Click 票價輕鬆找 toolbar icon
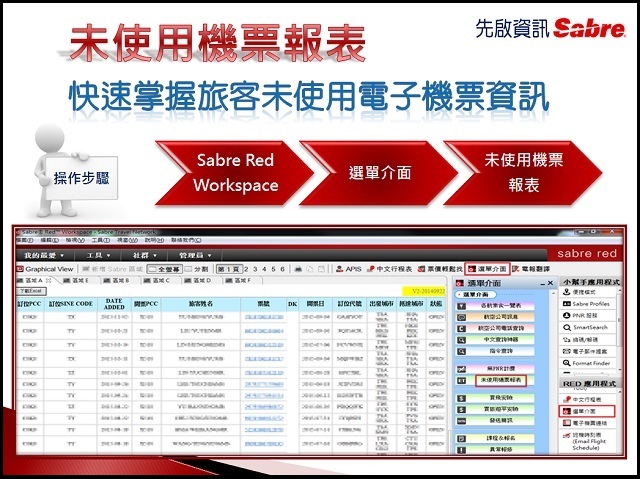640x479 pixels. [x=440, y=269]
